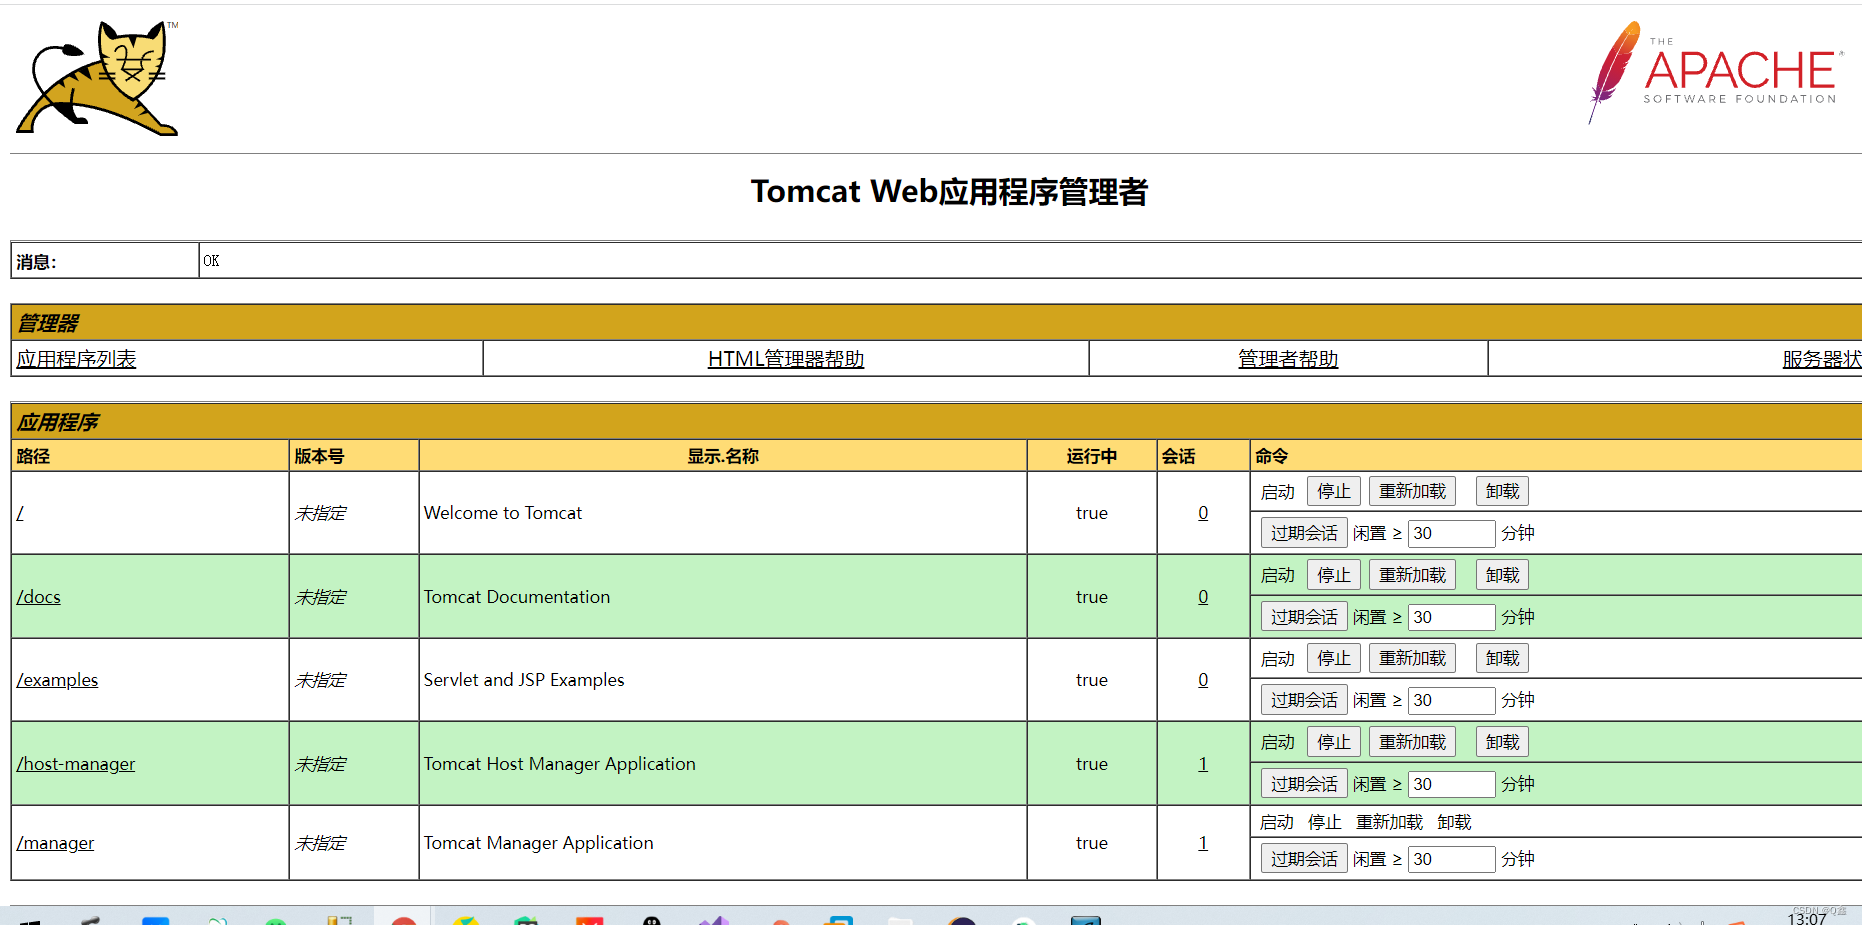Click the Tomcat cat logo
Viewport: 1862px width, 925px height.
[97, 78]
